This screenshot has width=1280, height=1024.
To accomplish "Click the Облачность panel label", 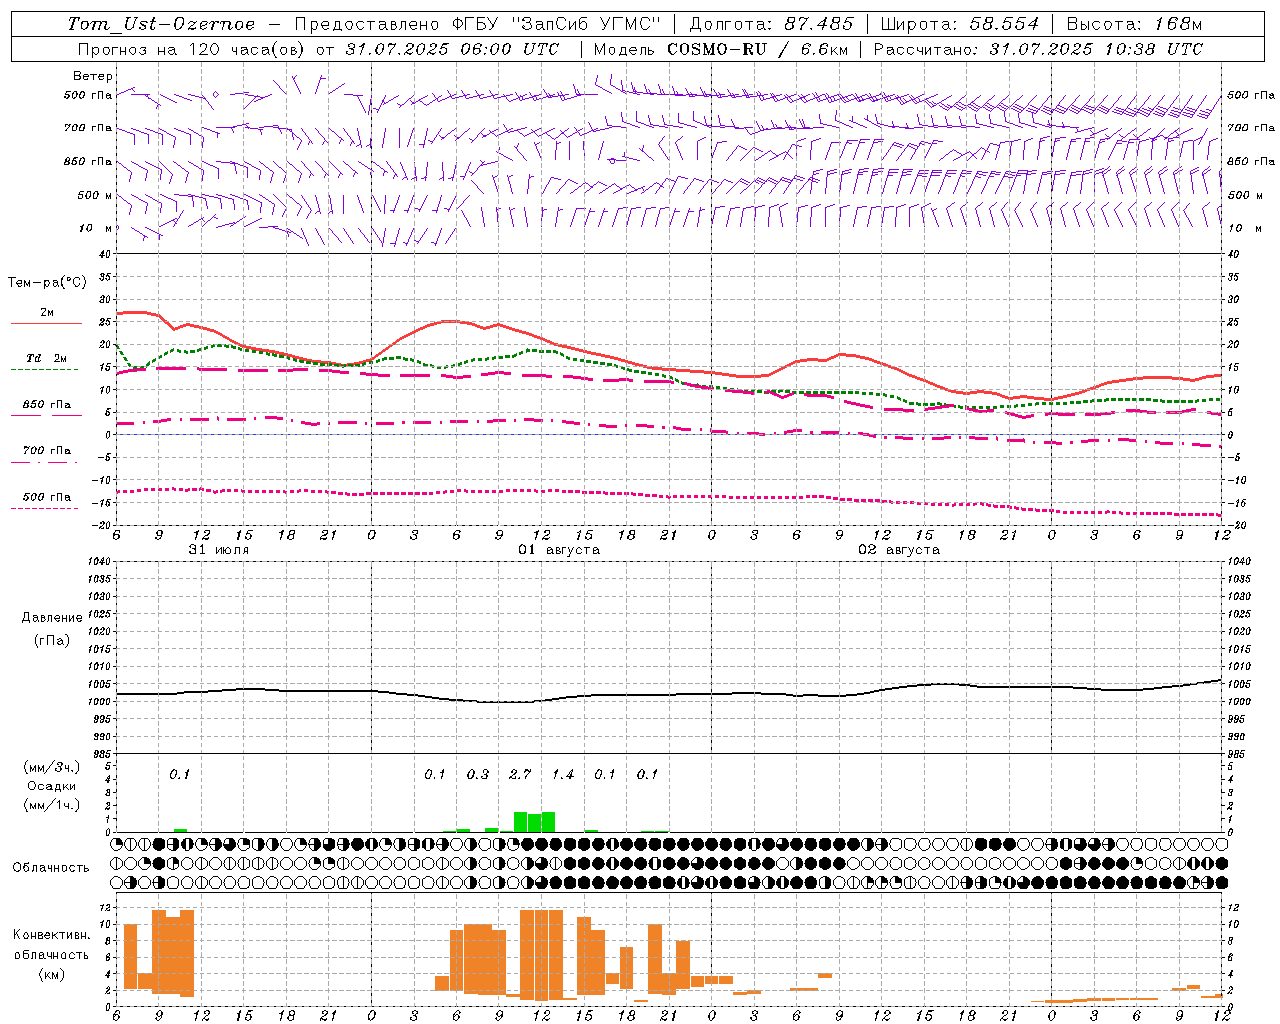I will 51,868.
